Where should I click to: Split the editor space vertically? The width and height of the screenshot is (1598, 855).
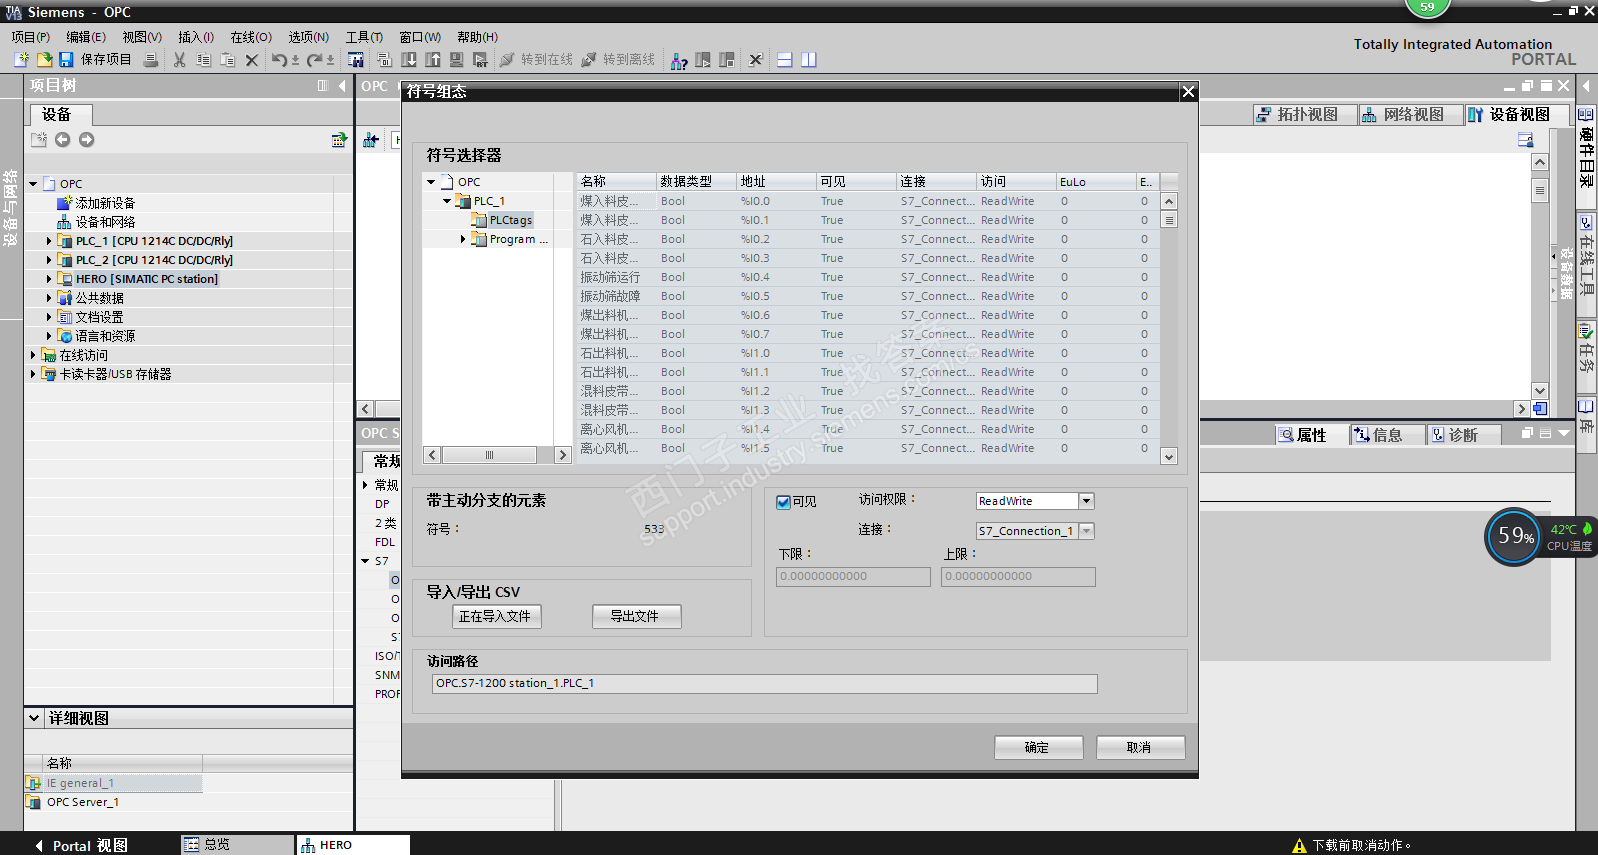(809, 60)
